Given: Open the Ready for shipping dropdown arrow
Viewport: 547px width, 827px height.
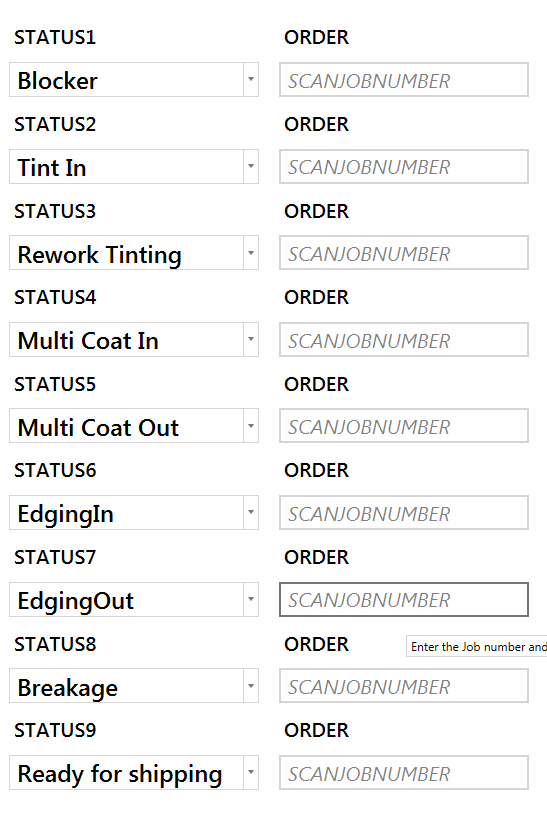Looking at the screenshot, I should (x=251, y=773).
